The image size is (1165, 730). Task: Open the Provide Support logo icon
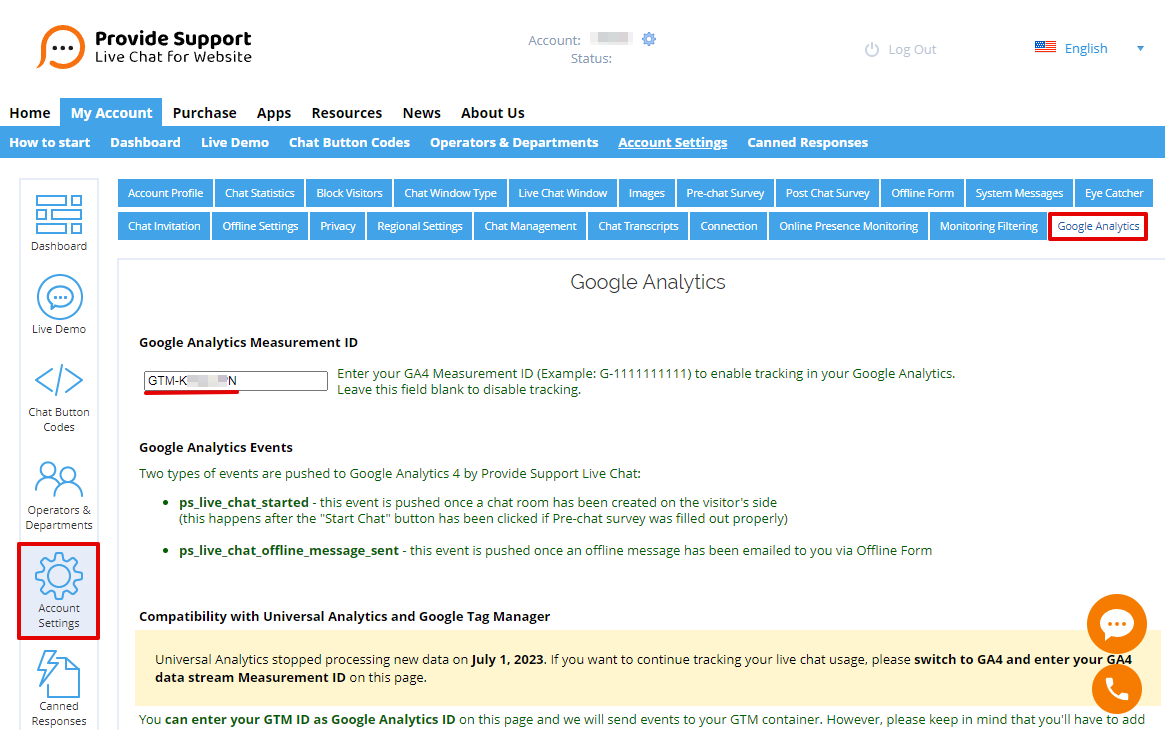60,46
